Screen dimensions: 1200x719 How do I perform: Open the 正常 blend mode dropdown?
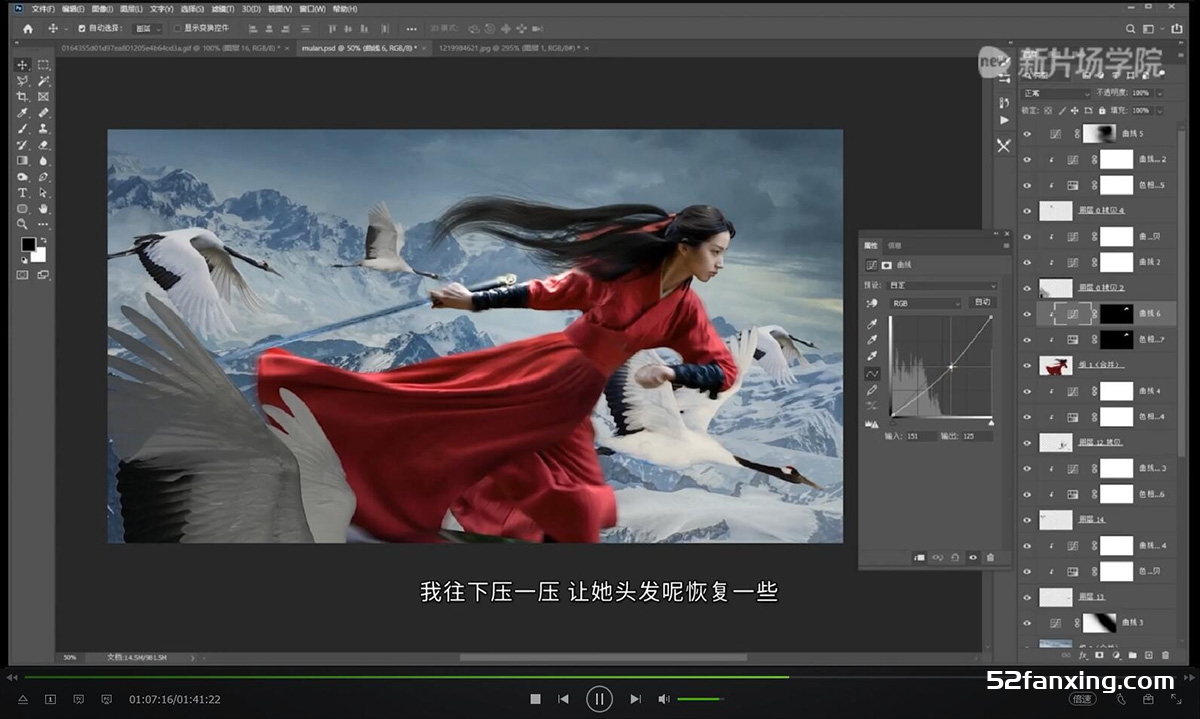click(x=1056, y=93)
